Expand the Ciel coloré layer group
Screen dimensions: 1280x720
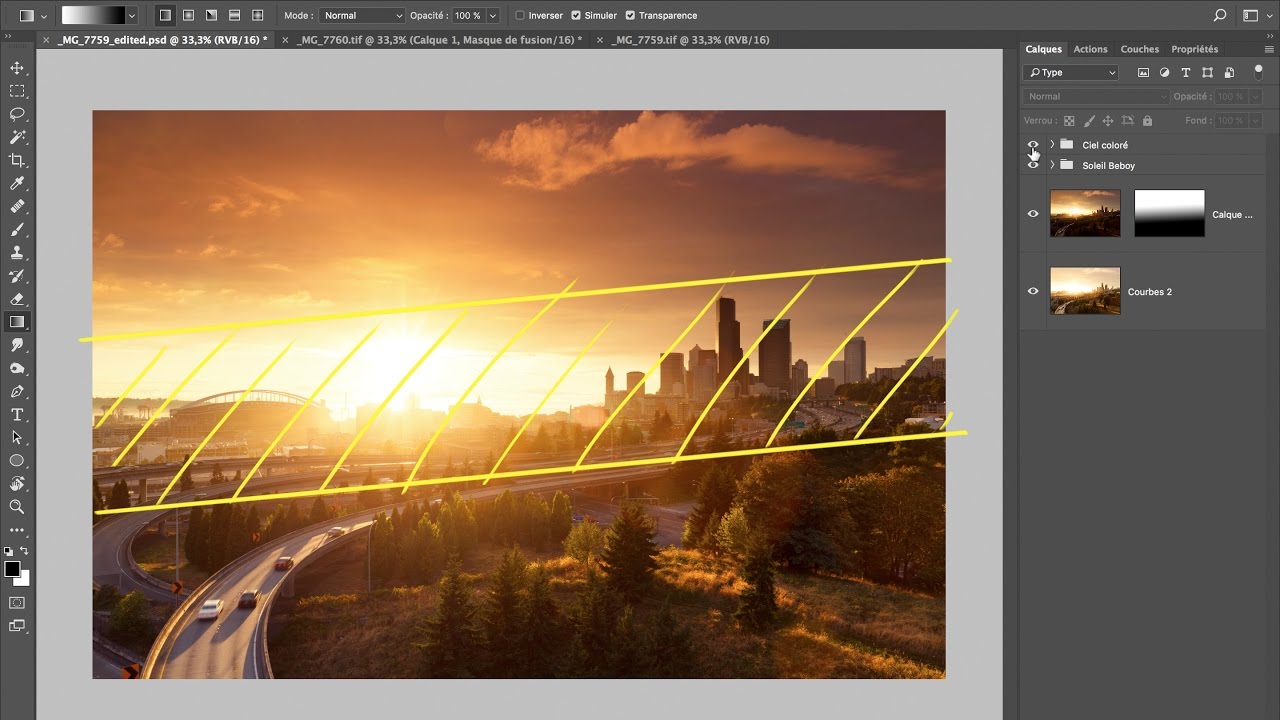tap(1052, 145)
